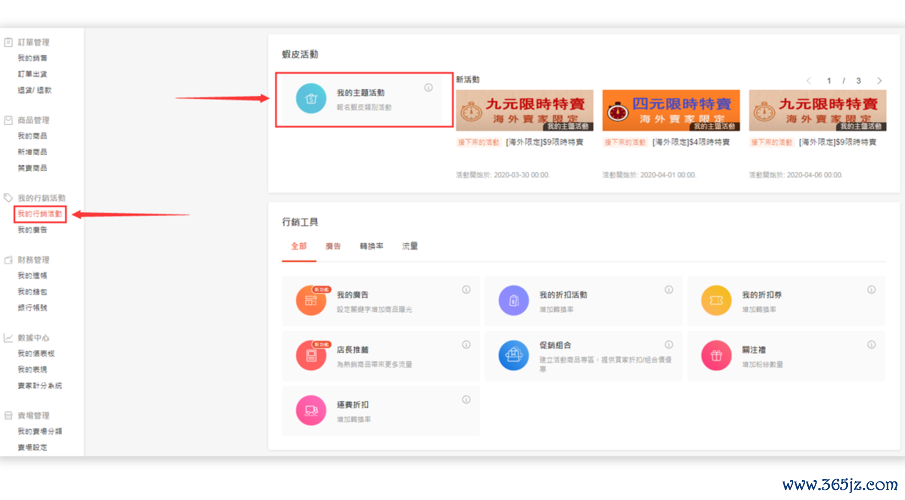Go to next page of 新活動 banners
905x500 pixels.
pos(879,81)
